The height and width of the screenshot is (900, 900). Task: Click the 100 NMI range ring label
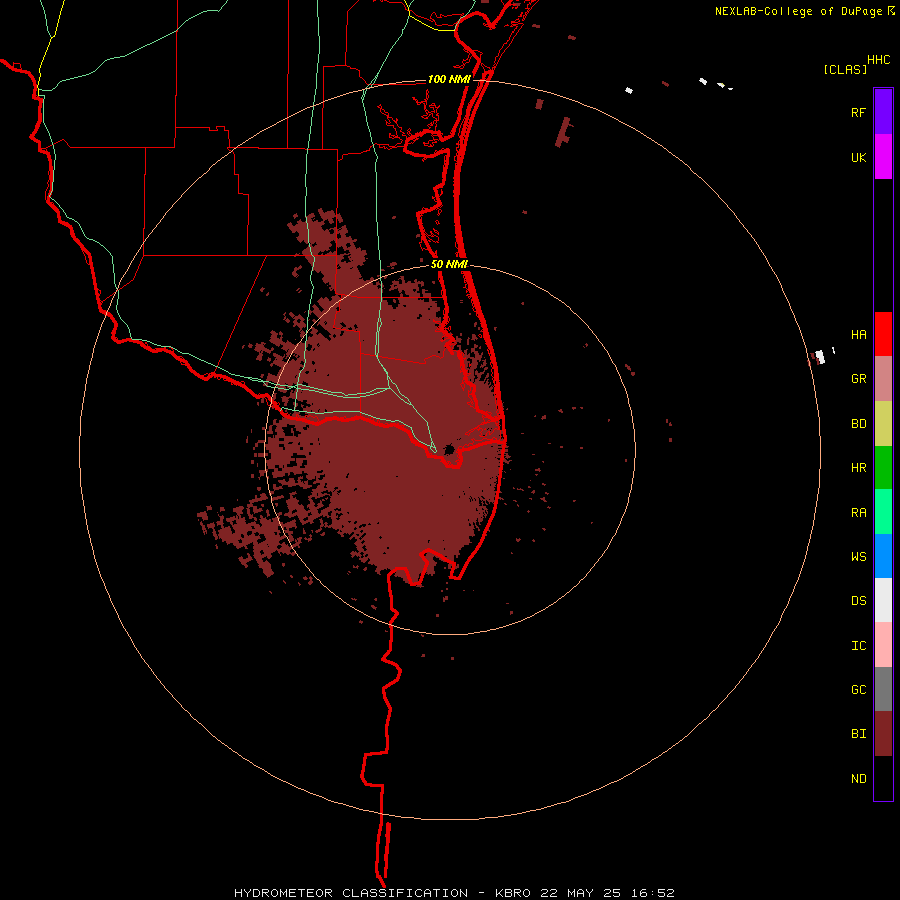449,79
